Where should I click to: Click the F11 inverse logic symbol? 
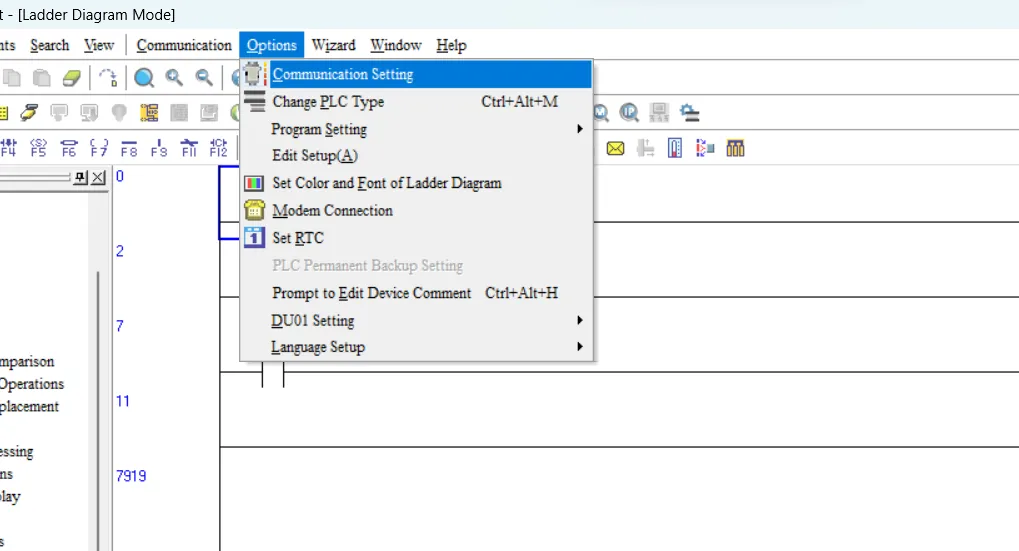click(x=188, y=148)
